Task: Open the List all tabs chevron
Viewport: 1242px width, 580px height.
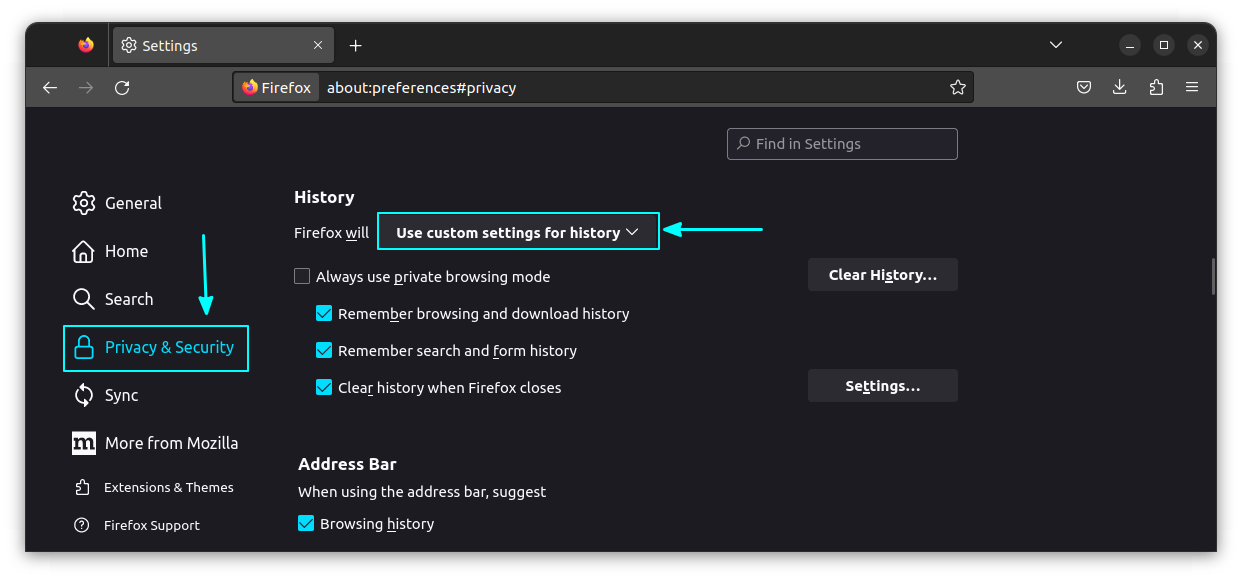Action: click(x=1056, y=45)
